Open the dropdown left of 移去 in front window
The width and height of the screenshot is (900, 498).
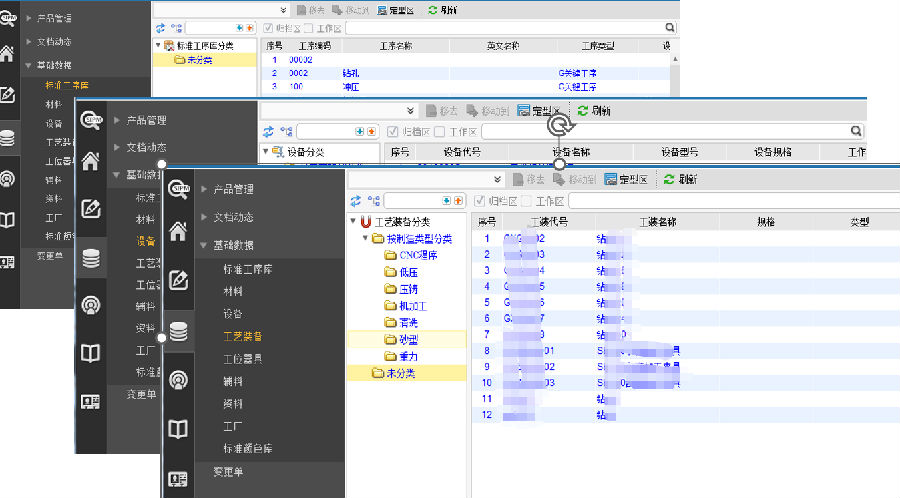pyautogui.click(x=495, y=179)
